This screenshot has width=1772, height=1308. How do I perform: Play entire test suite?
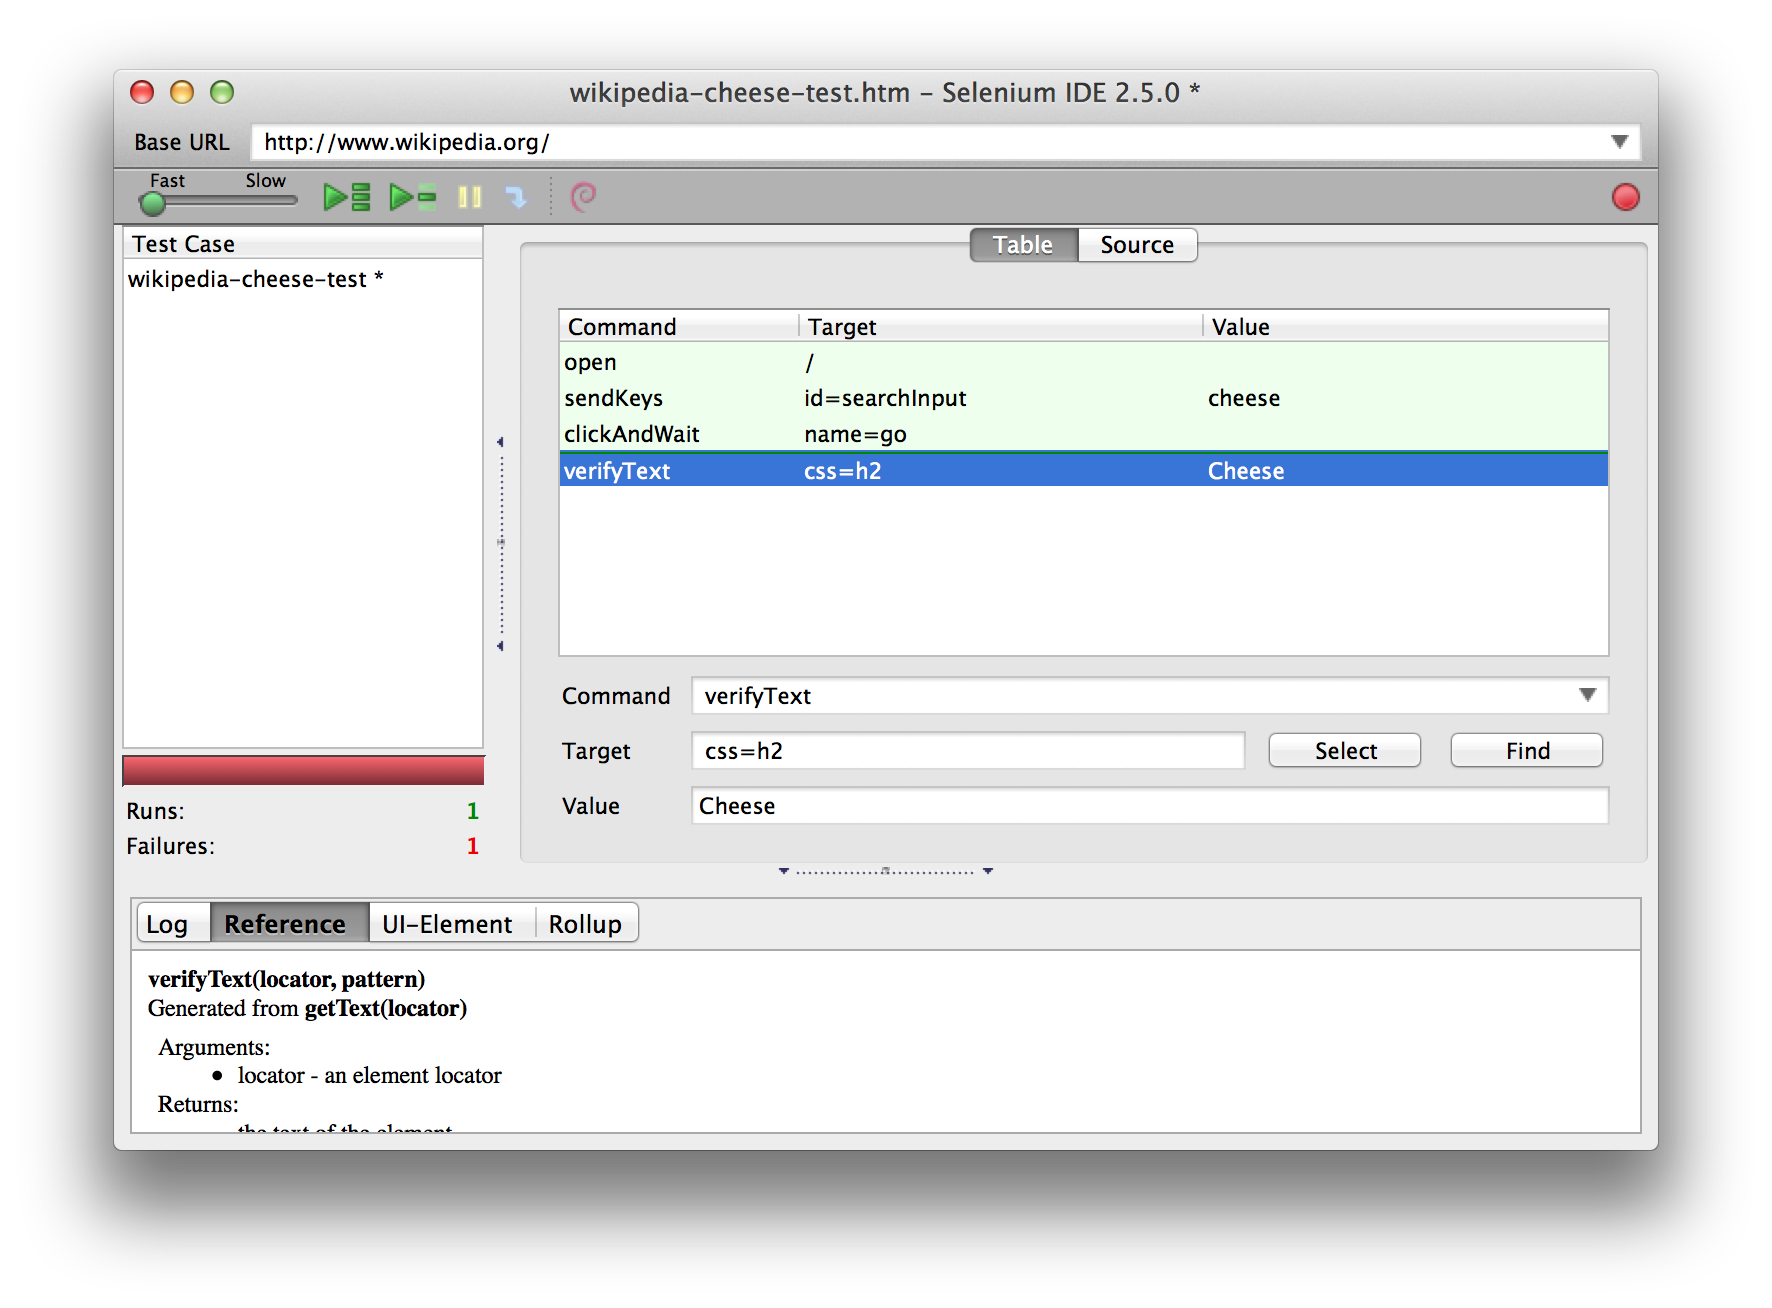pos(347,197)
